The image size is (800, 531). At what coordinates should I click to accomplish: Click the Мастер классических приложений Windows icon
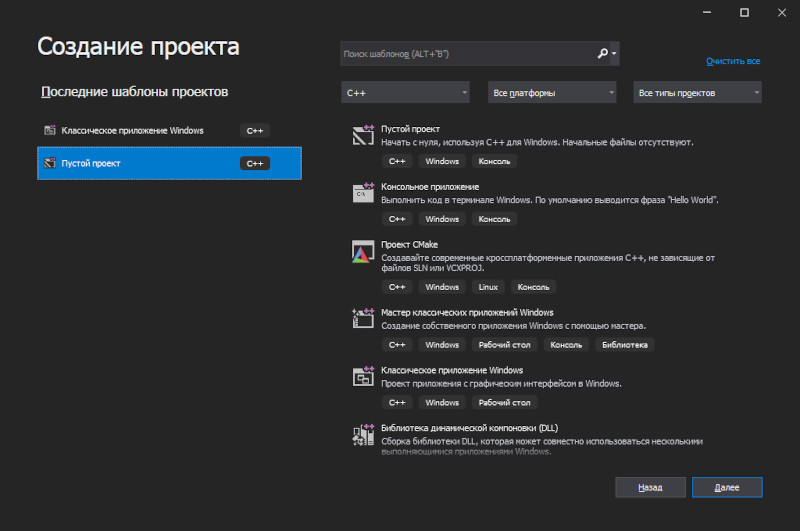point(363,318)
